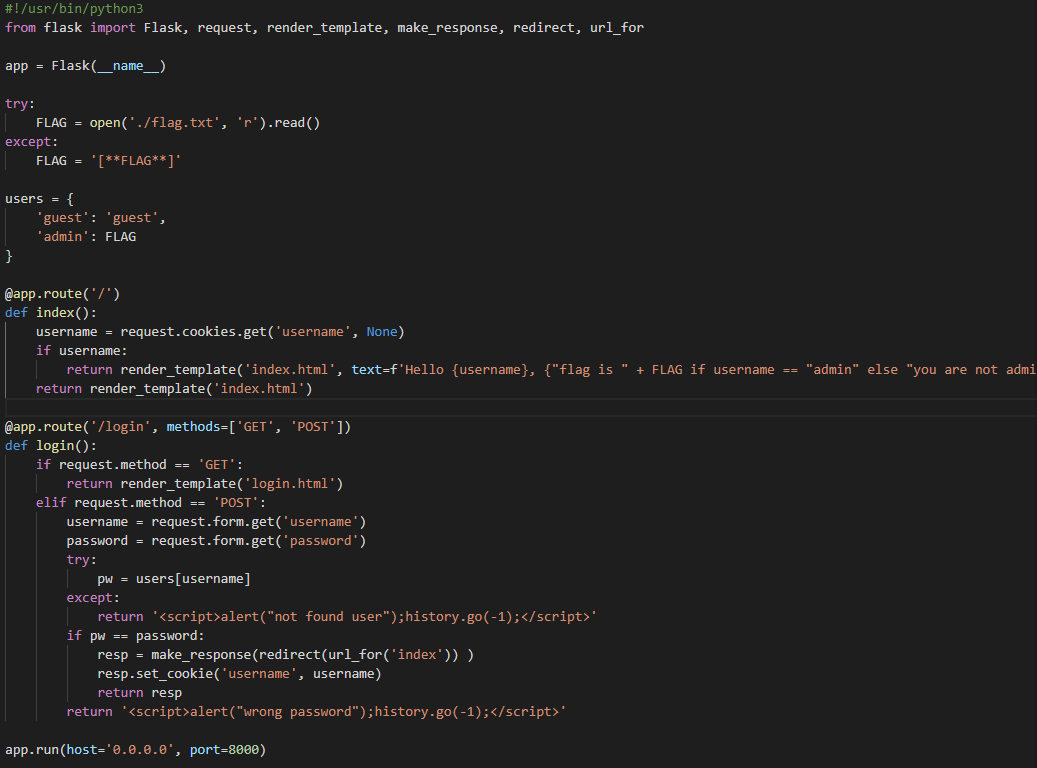Click the 'not found user' alert script string
1037x768 pixels.
point(374,617)
